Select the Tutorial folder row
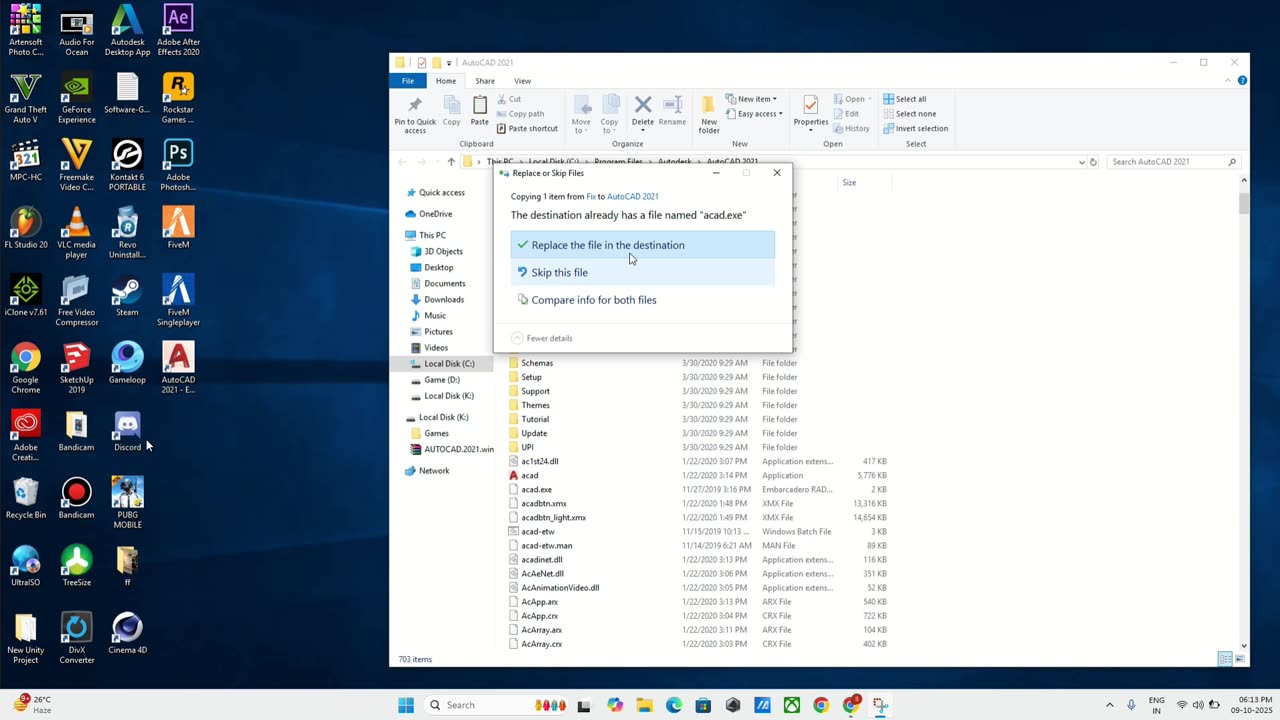This screenshot has height=720, width=1280. [x=700, y=419]
